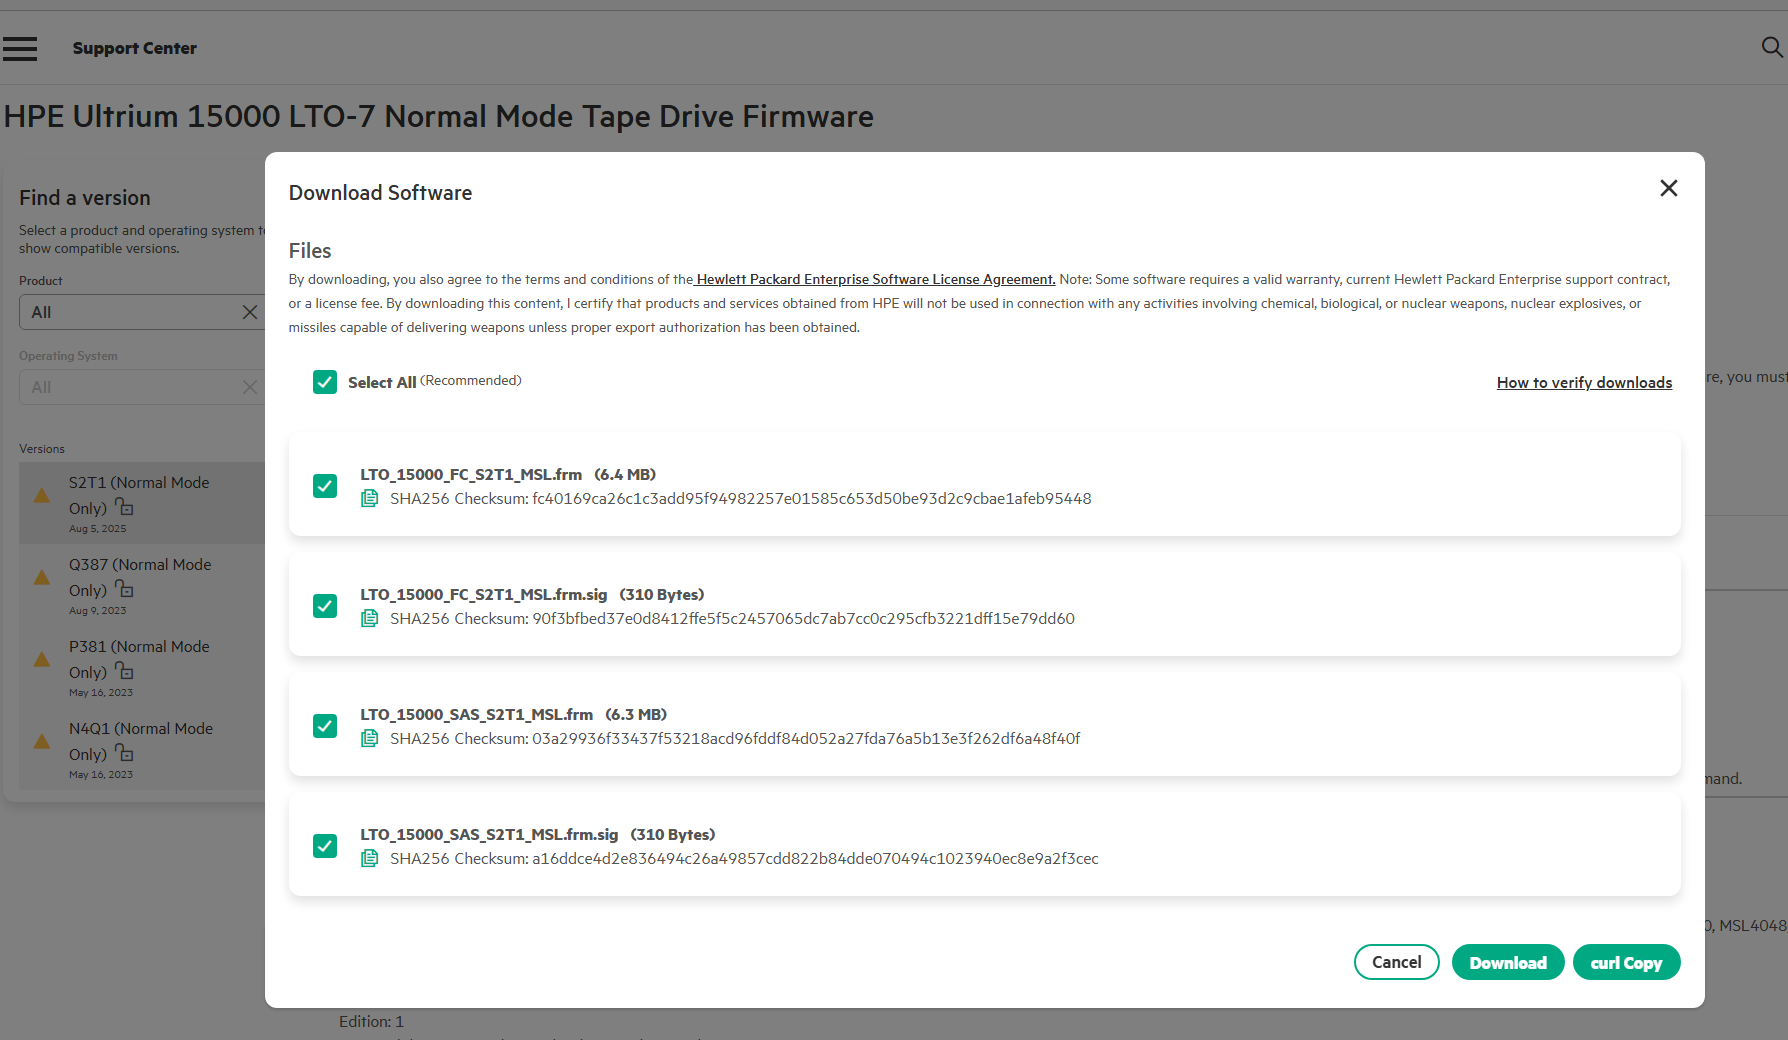
Task: Open the Software License Agreement link
Action: [x=875, y=280]
